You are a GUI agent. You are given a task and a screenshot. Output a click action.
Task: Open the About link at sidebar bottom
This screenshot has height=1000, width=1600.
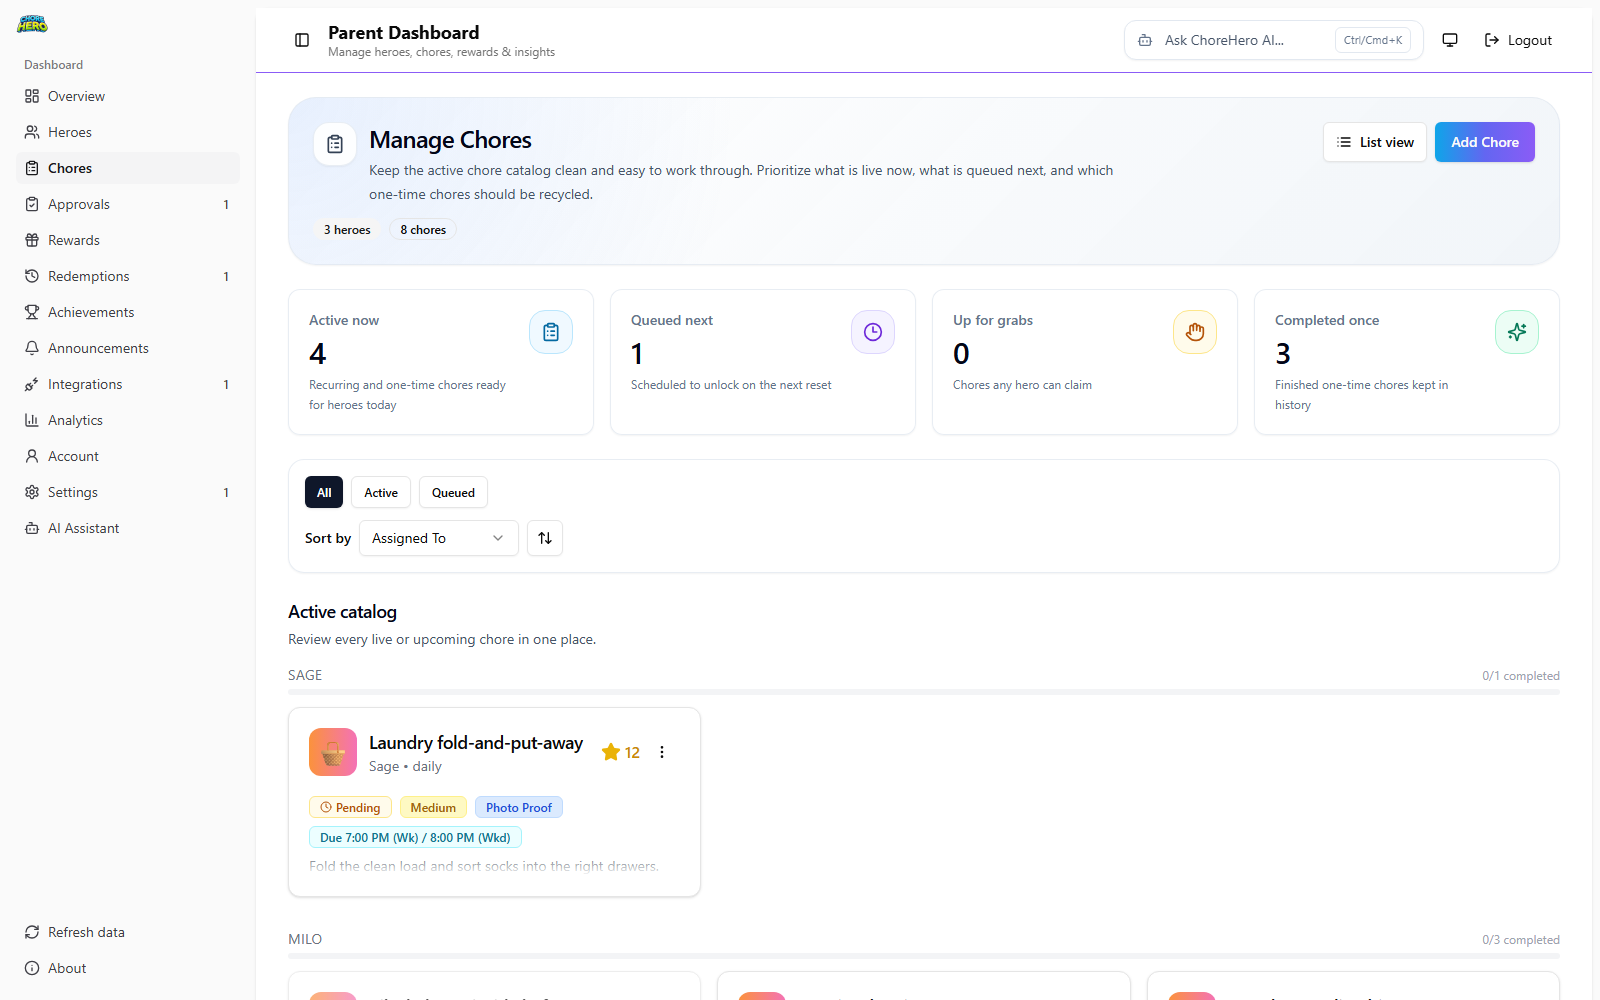click(x=66, y=967)
